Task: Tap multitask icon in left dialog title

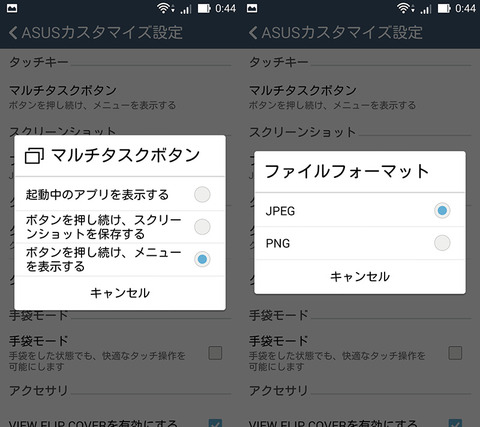Action: pyautogui.click(x=34, y=156)
